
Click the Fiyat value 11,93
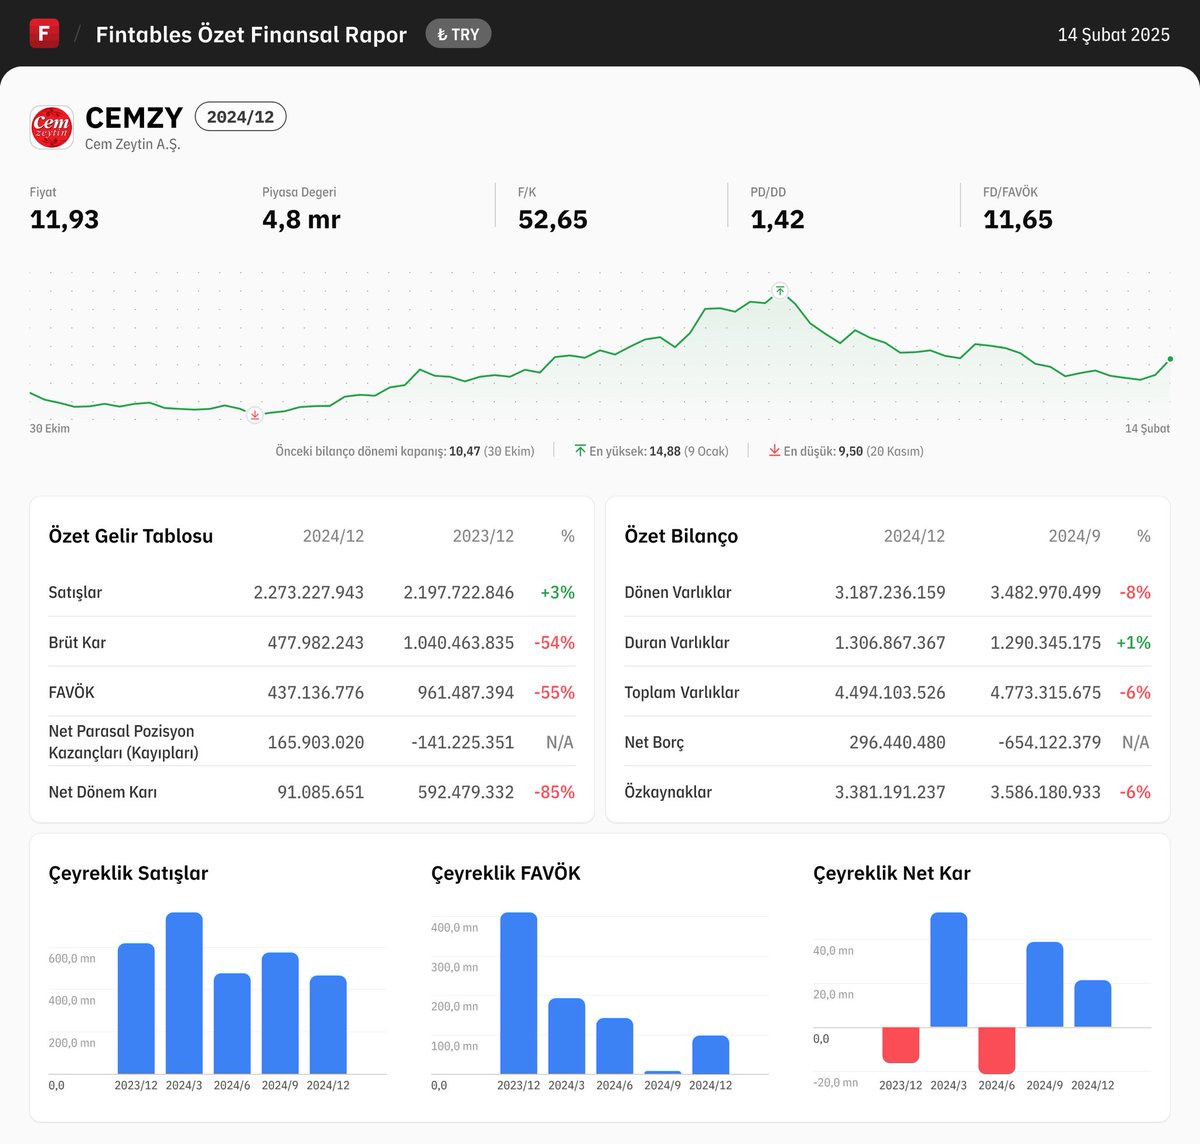pyautogui.click(x=64, y=220)
